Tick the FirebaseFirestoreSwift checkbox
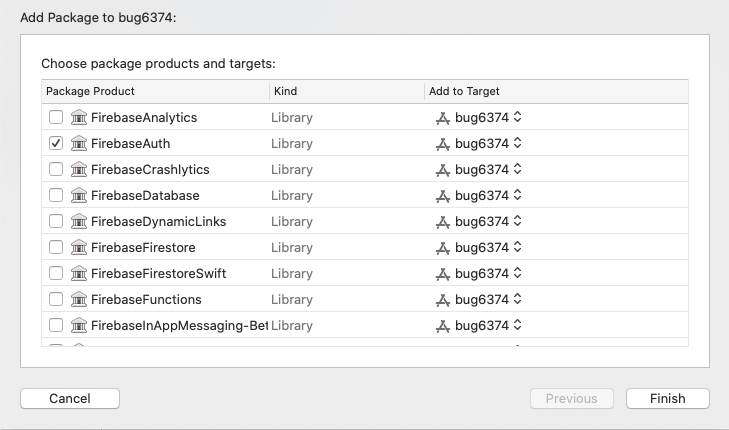Screen dimensions: 729x430 point(56,273)
